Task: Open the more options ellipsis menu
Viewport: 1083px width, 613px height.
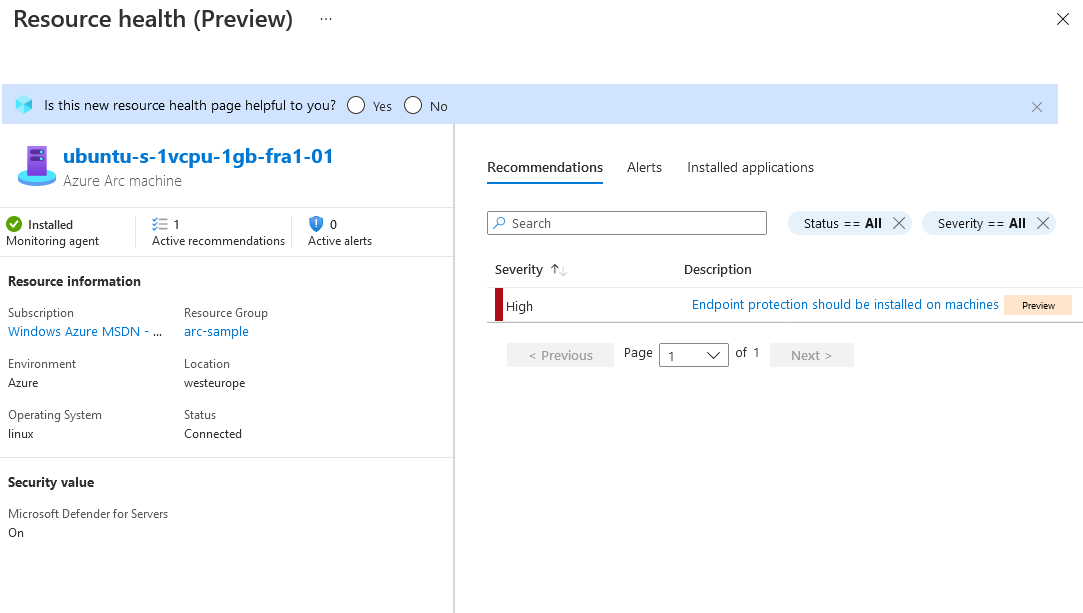Action: [326, 19]
